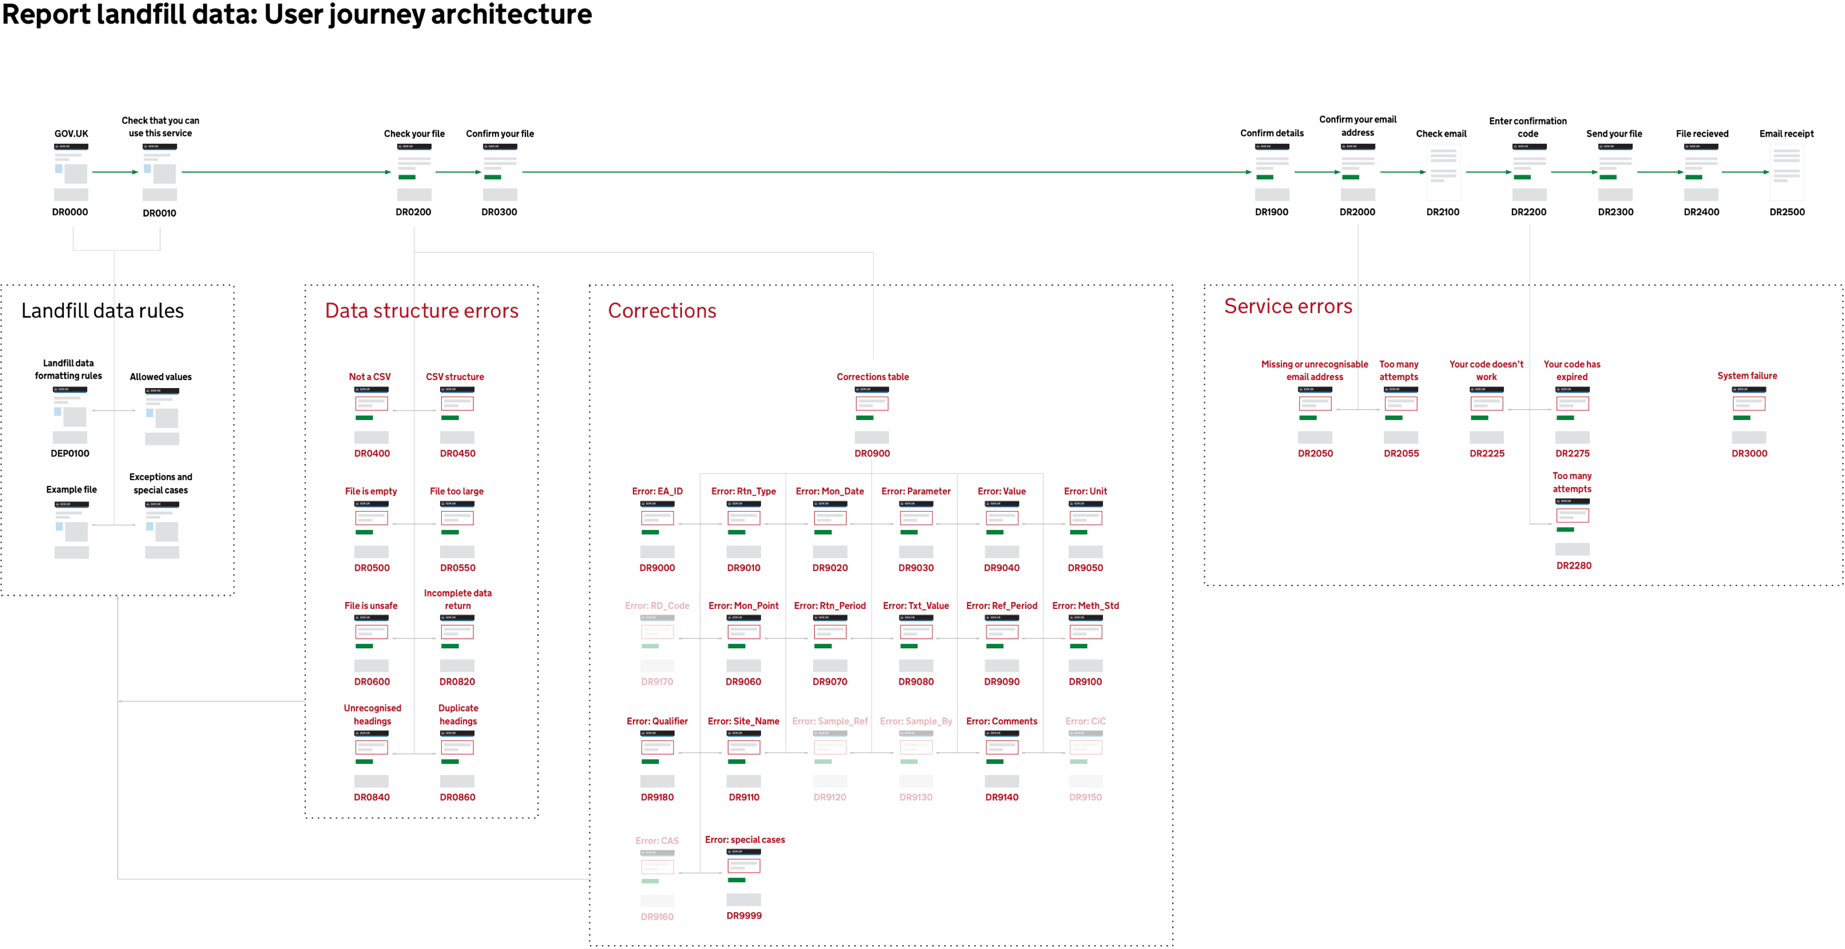Select the Error: Comments thumbnail
1845x949 pixels.
point(1001,759)
